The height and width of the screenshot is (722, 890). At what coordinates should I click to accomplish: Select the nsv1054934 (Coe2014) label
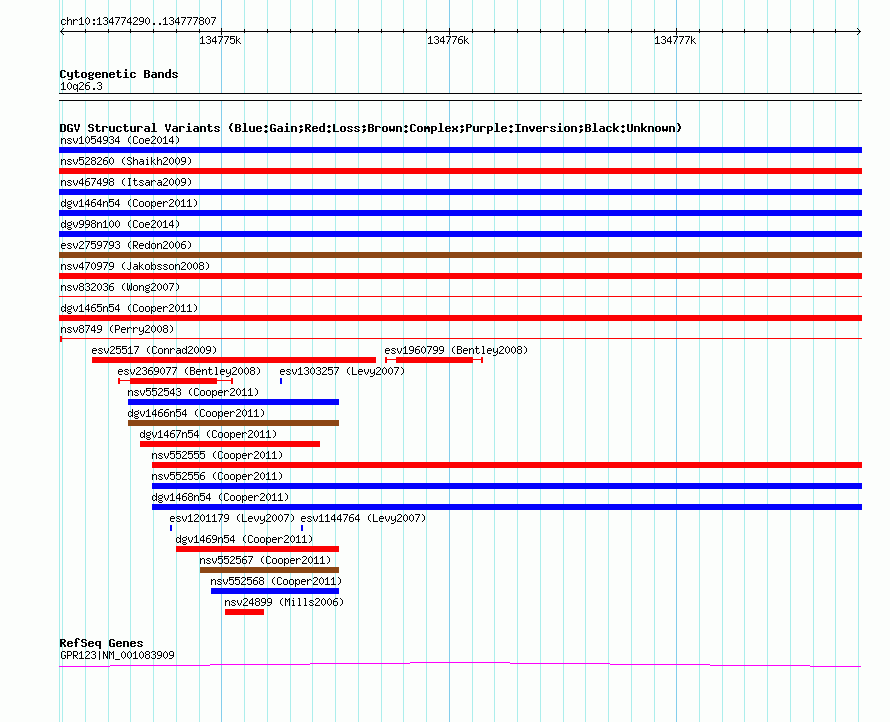click(x=120, y=140)
